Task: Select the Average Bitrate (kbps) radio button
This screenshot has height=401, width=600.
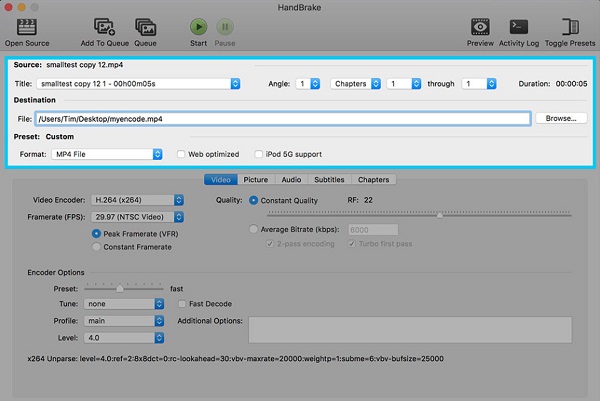Action: click(253, 229)
